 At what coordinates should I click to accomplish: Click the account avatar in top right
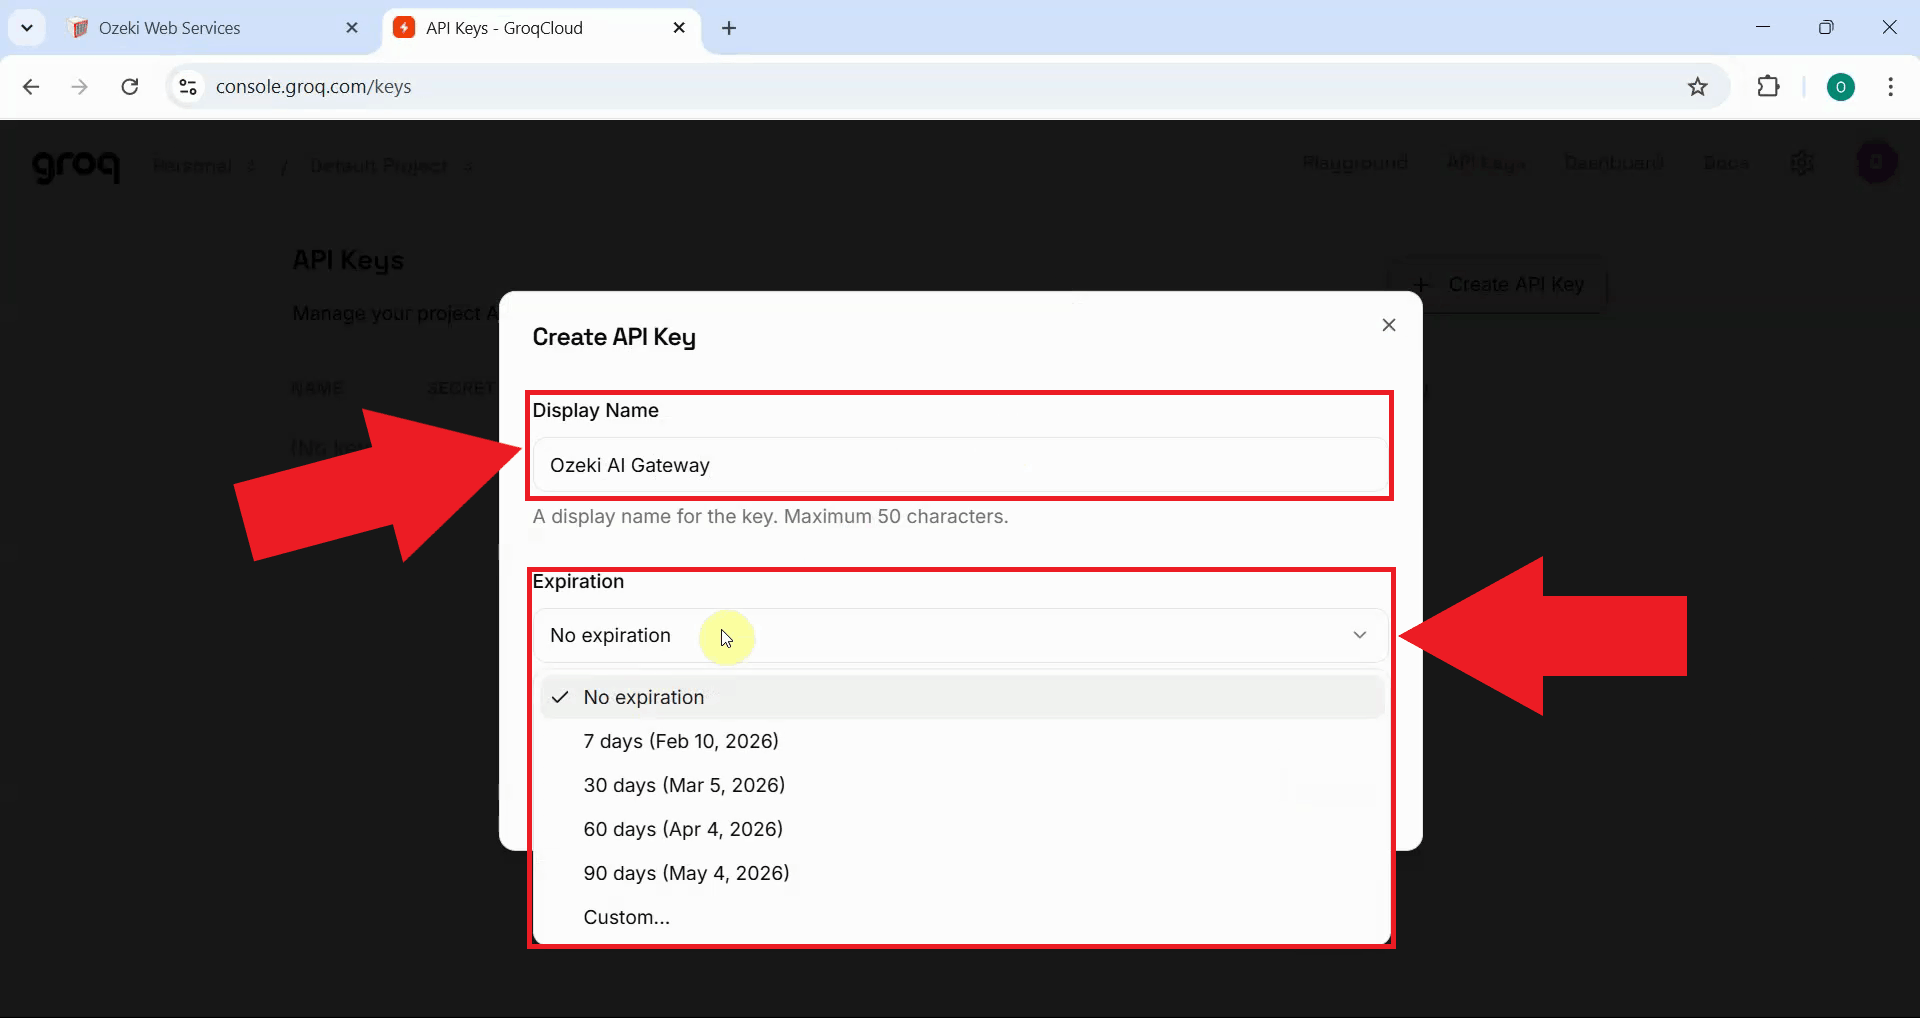[x=1876, y=162]
